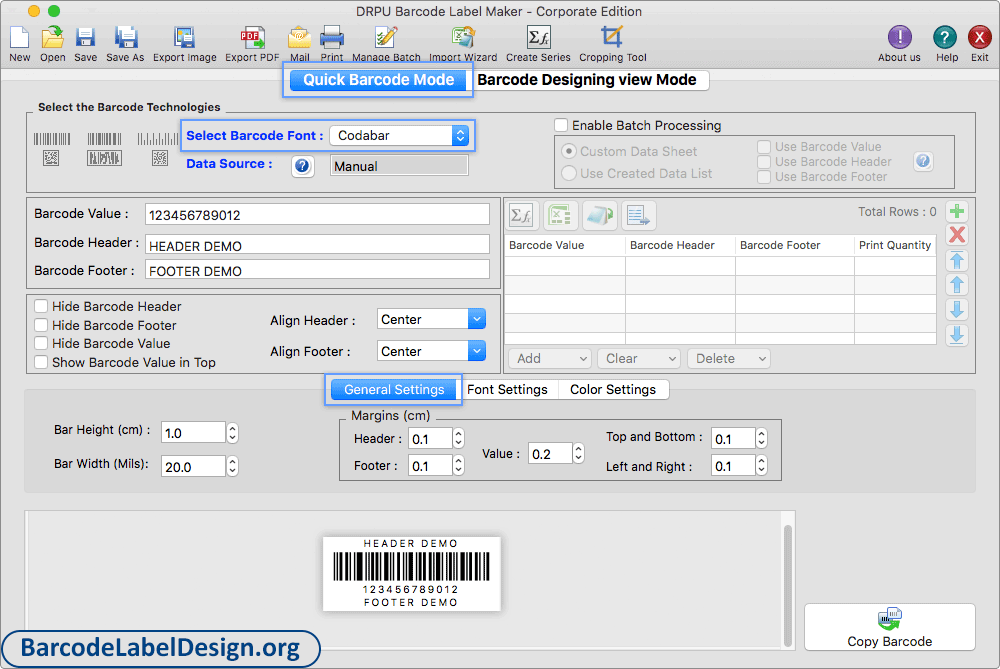The image size is (1000, 669).
Task: Click the red X delete row icon
Action: point(957,235)
